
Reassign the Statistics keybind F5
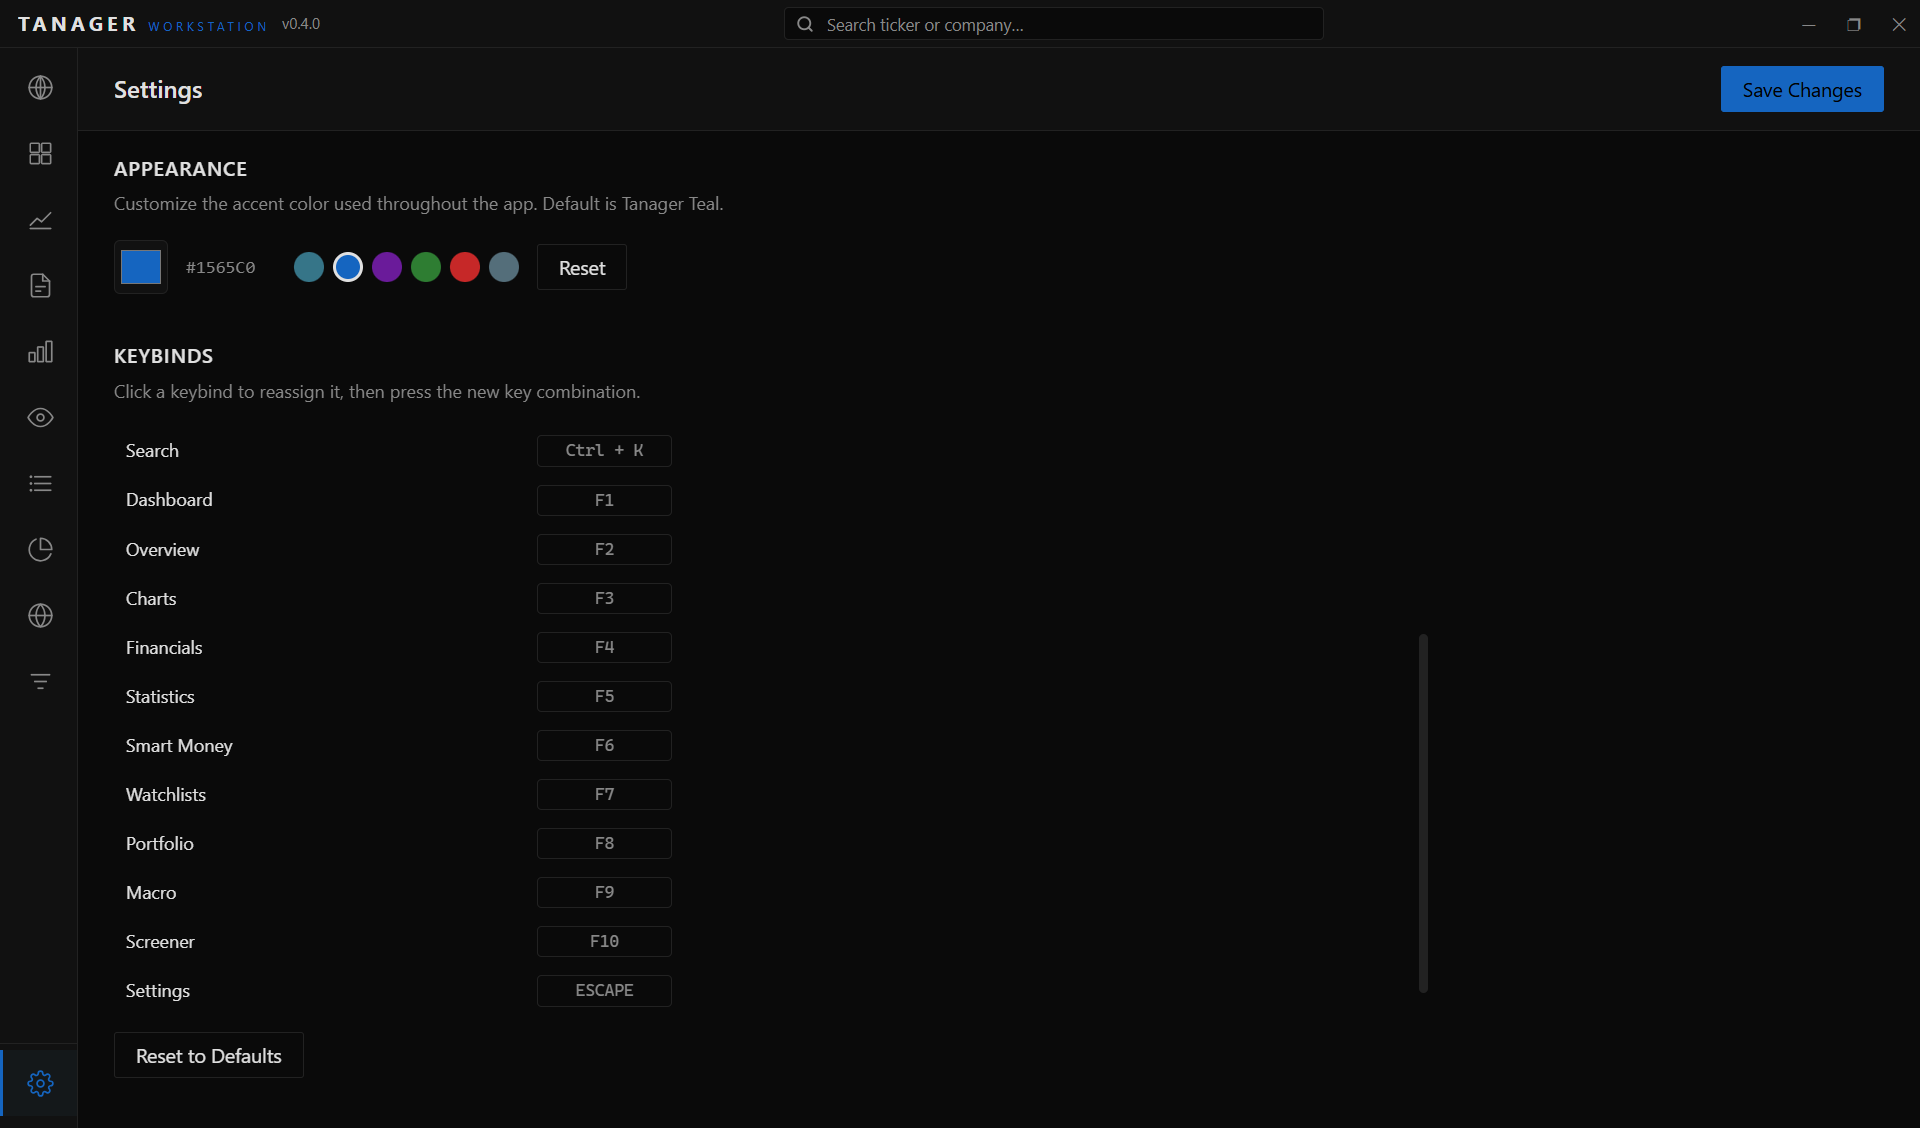point(604,696)
